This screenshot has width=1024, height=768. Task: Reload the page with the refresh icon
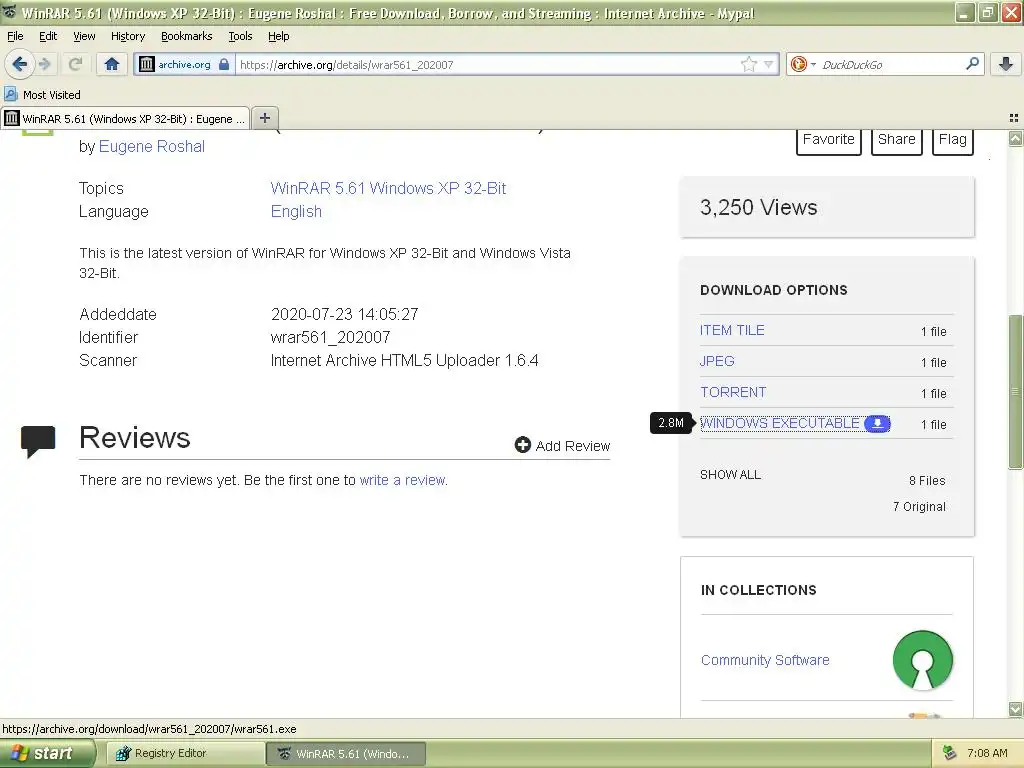tap(75, 64)
